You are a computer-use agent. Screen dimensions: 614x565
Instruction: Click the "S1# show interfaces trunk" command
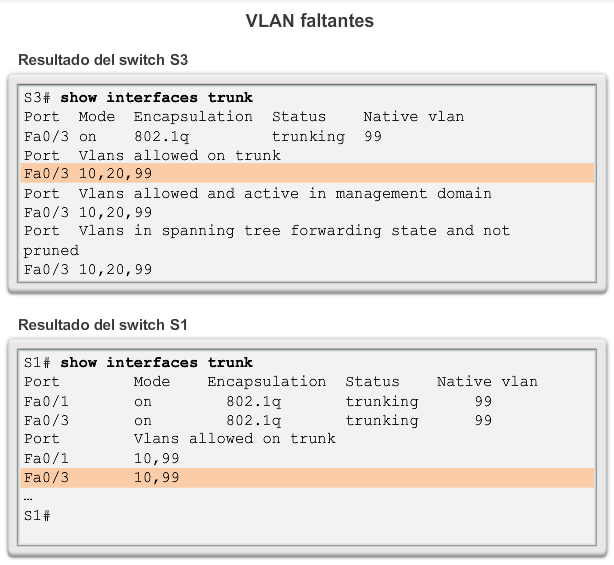138,363
